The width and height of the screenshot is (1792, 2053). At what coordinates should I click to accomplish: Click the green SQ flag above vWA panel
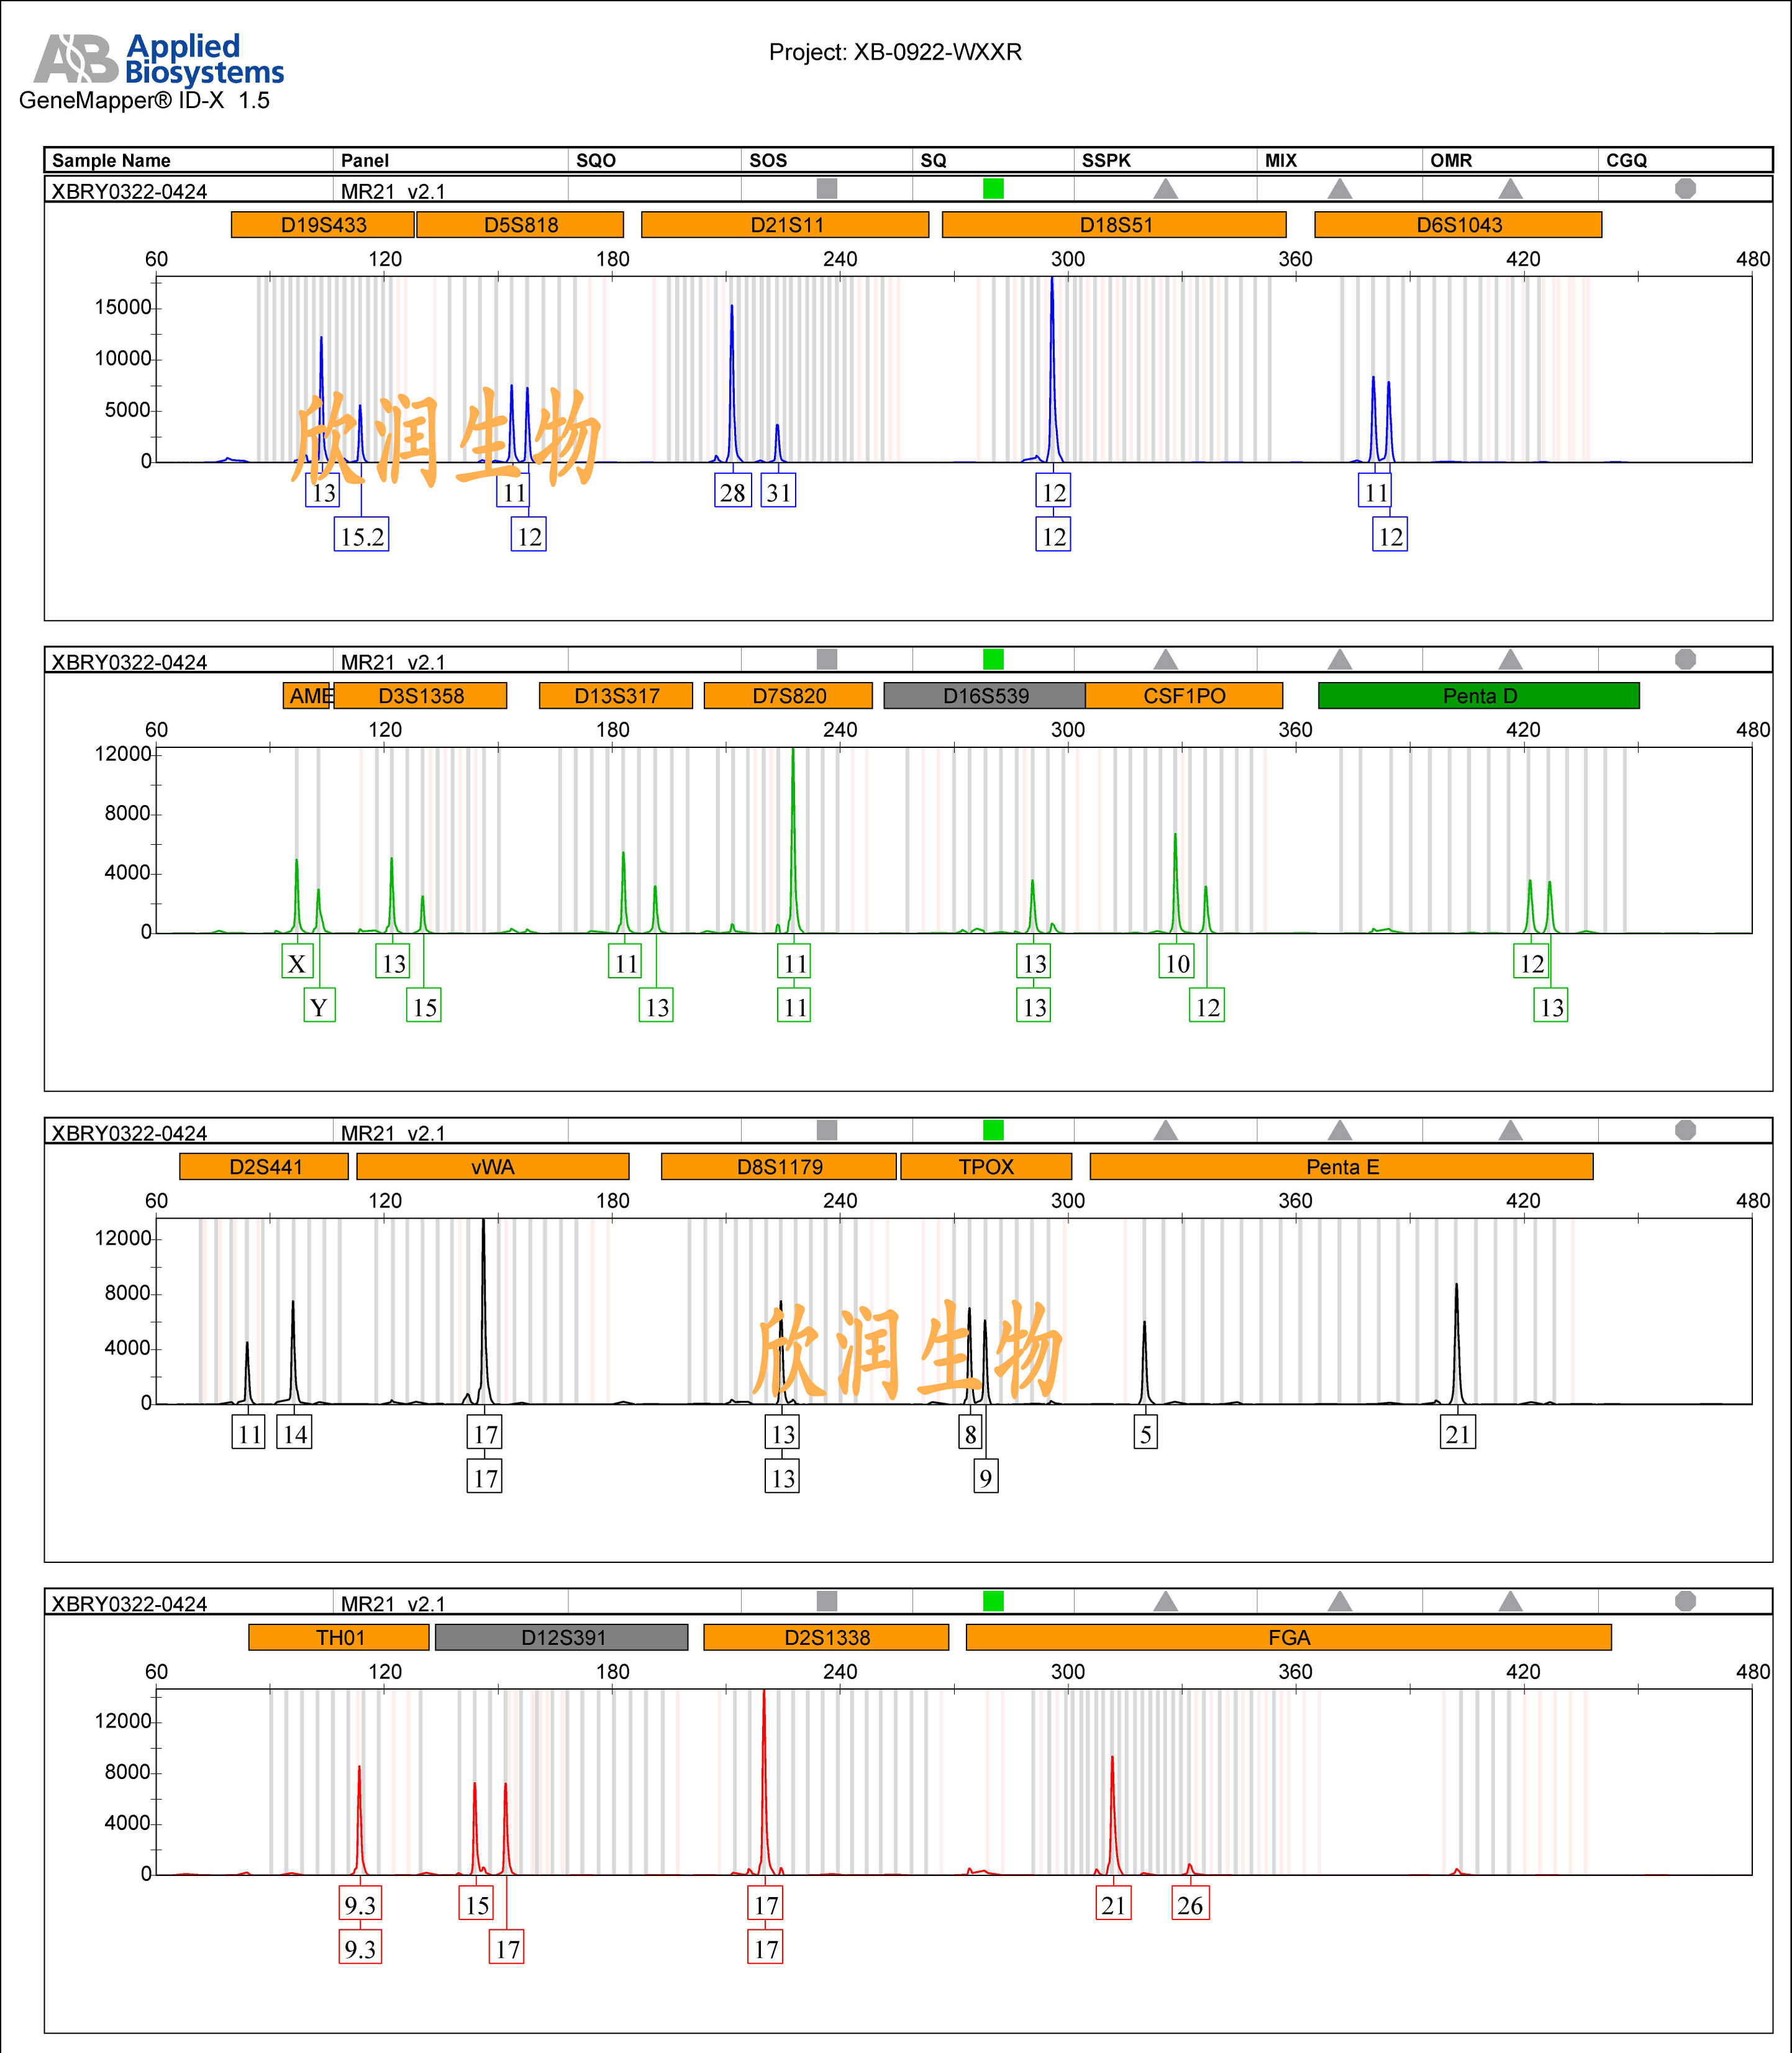point(993,1130)
